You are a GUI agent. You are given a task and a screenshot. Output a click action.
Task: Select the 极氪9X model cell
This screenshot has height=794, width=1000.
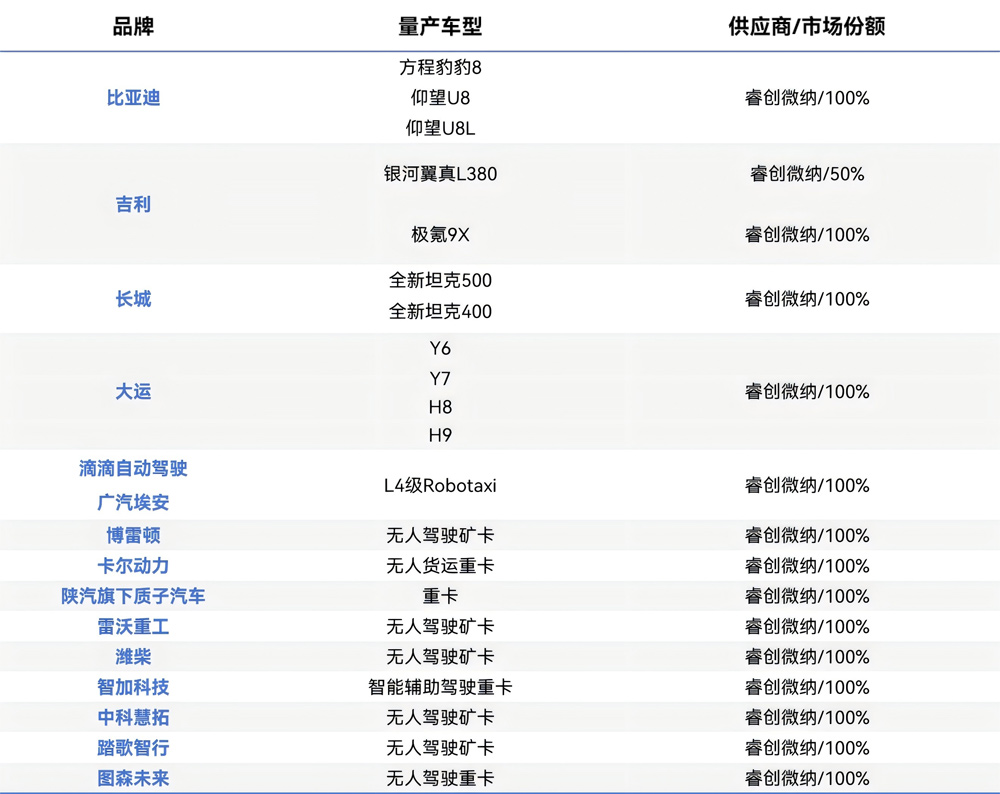coord(440,235)
